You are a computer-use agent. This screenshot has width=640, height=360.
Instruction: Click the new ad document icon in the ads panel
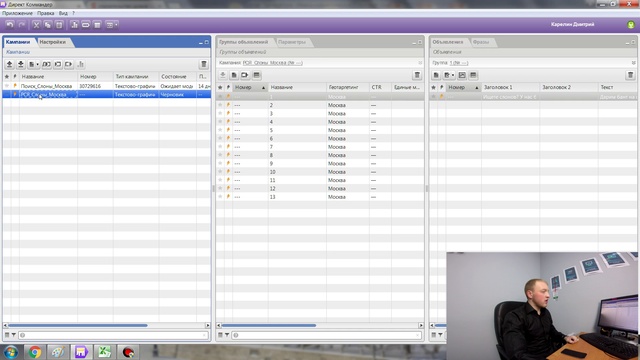coord(436,75)
